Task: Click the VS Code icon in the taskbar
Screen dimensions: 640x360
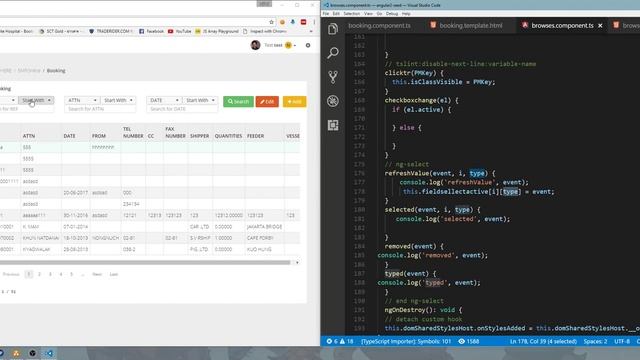Action: 49,353
